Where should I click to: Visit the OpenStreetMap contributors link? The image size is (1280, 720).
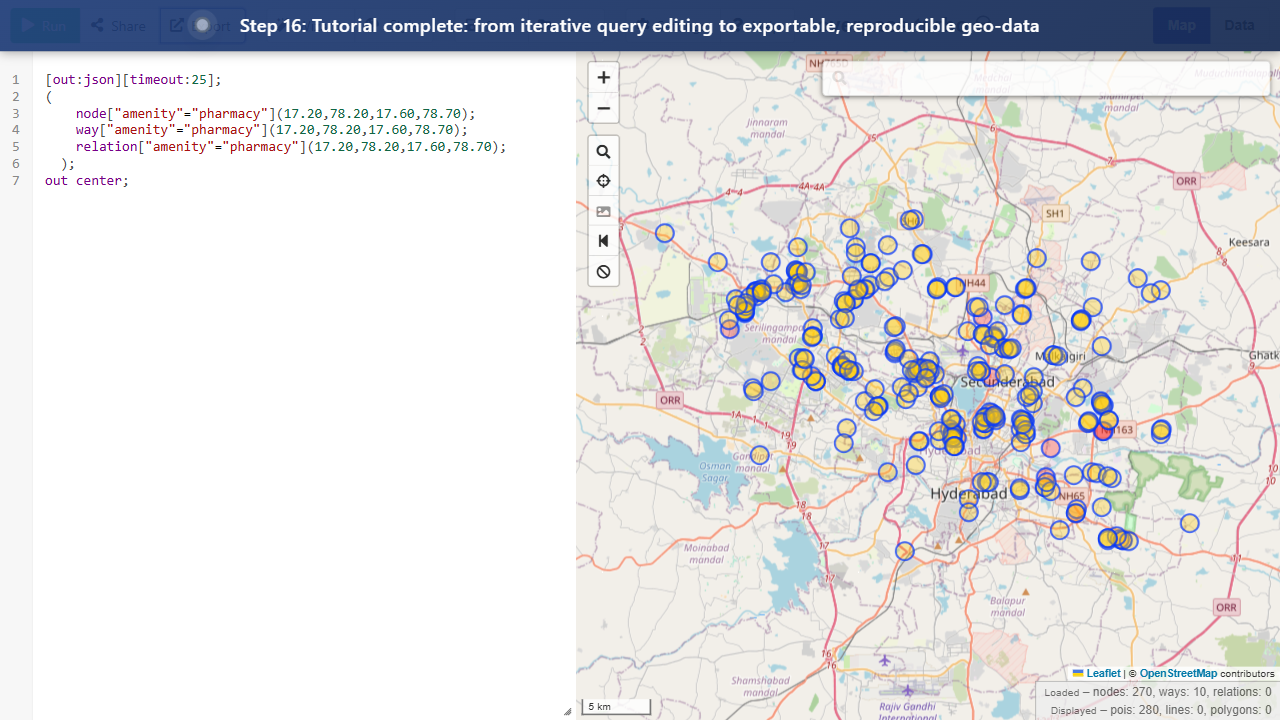click(x=1178, y=673)
